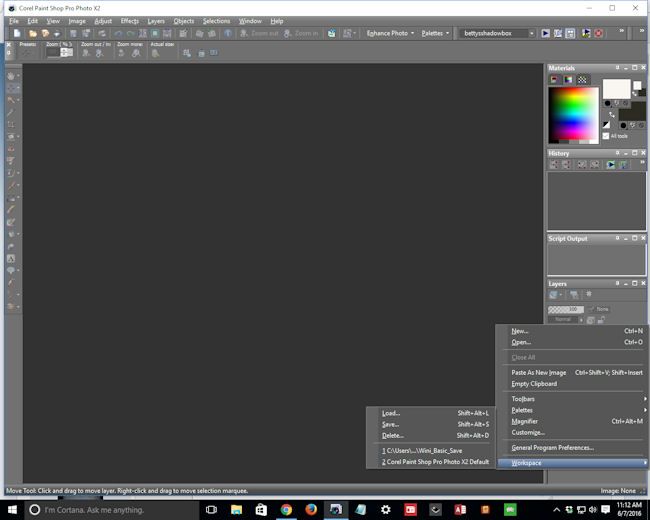Click the red Stop script recording icon
Screen dimensions: 650x520
598,33
